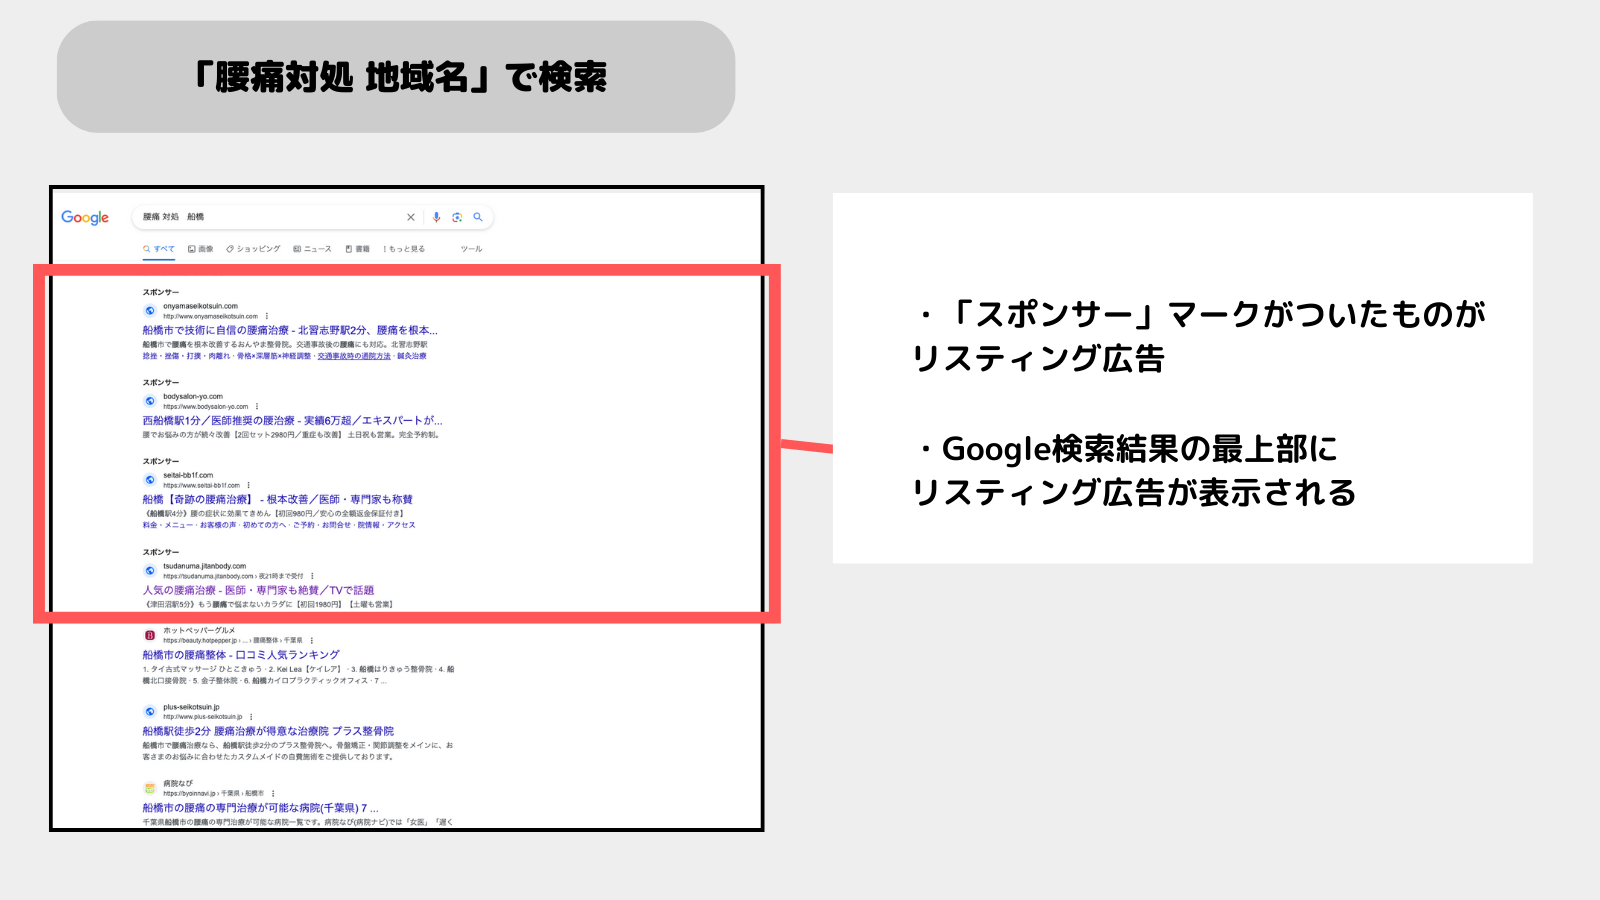
Task: Select the 書籍 tab
Action: coord(359,249)
